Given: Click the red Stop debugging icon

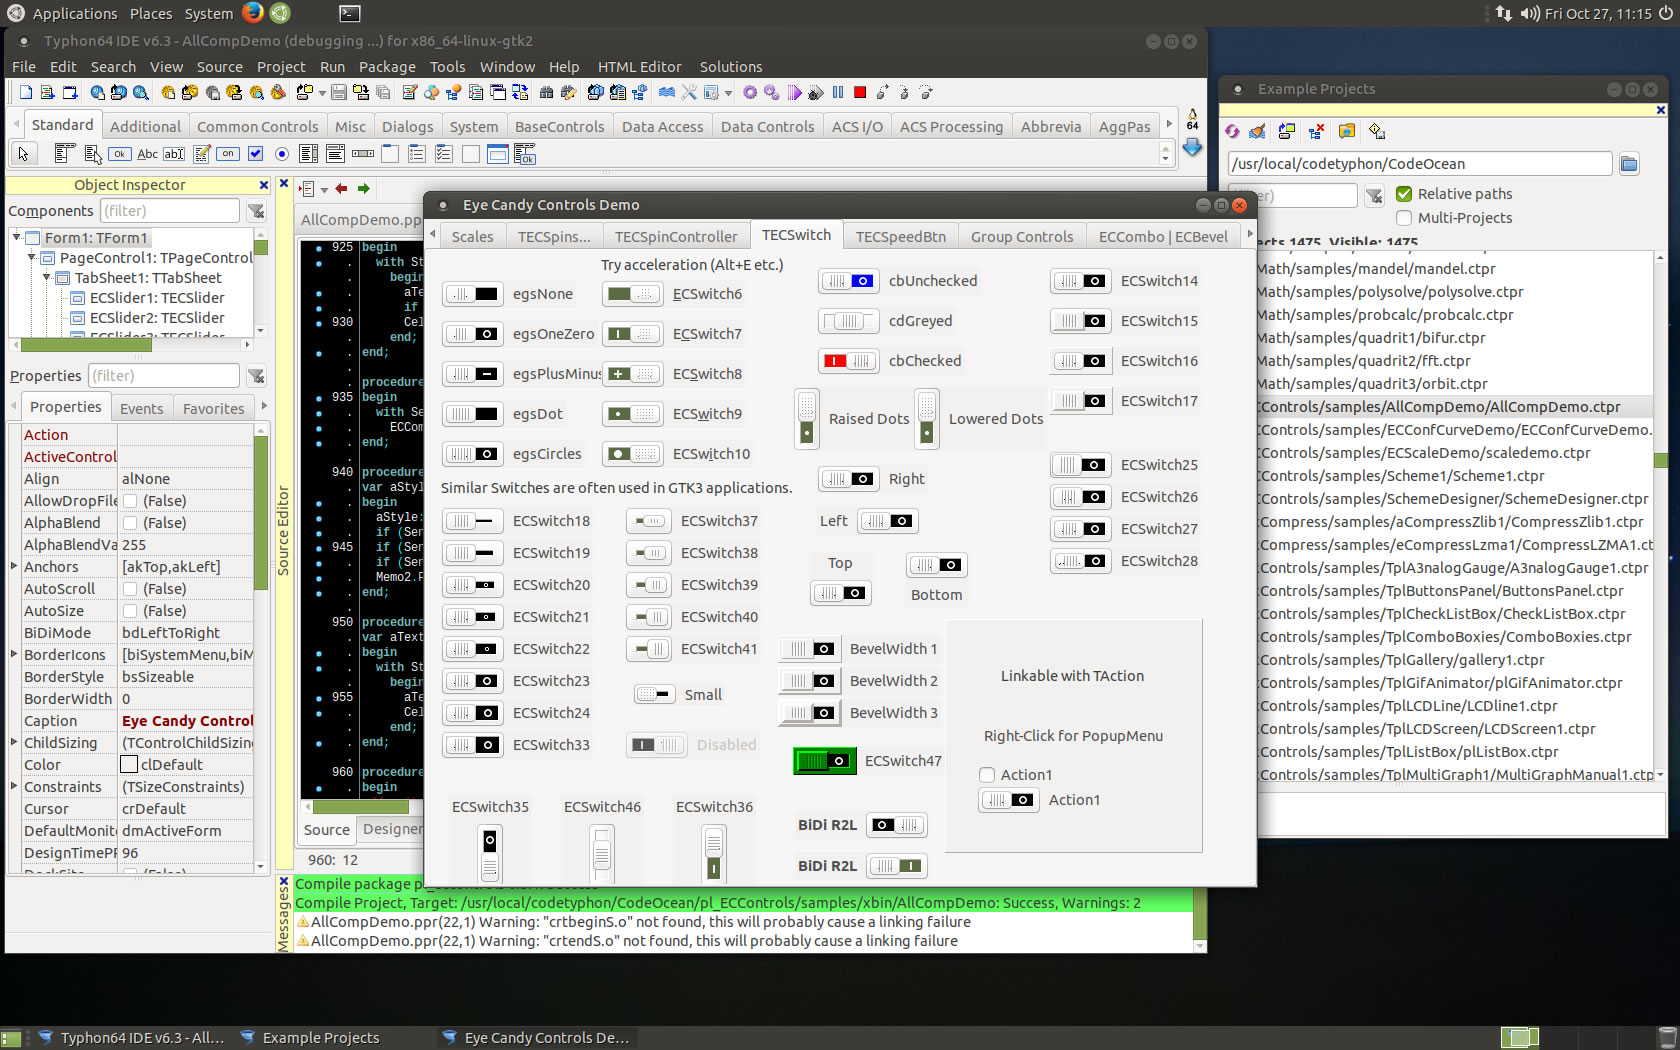Looking at the screenshot, I should coord(860,93).
